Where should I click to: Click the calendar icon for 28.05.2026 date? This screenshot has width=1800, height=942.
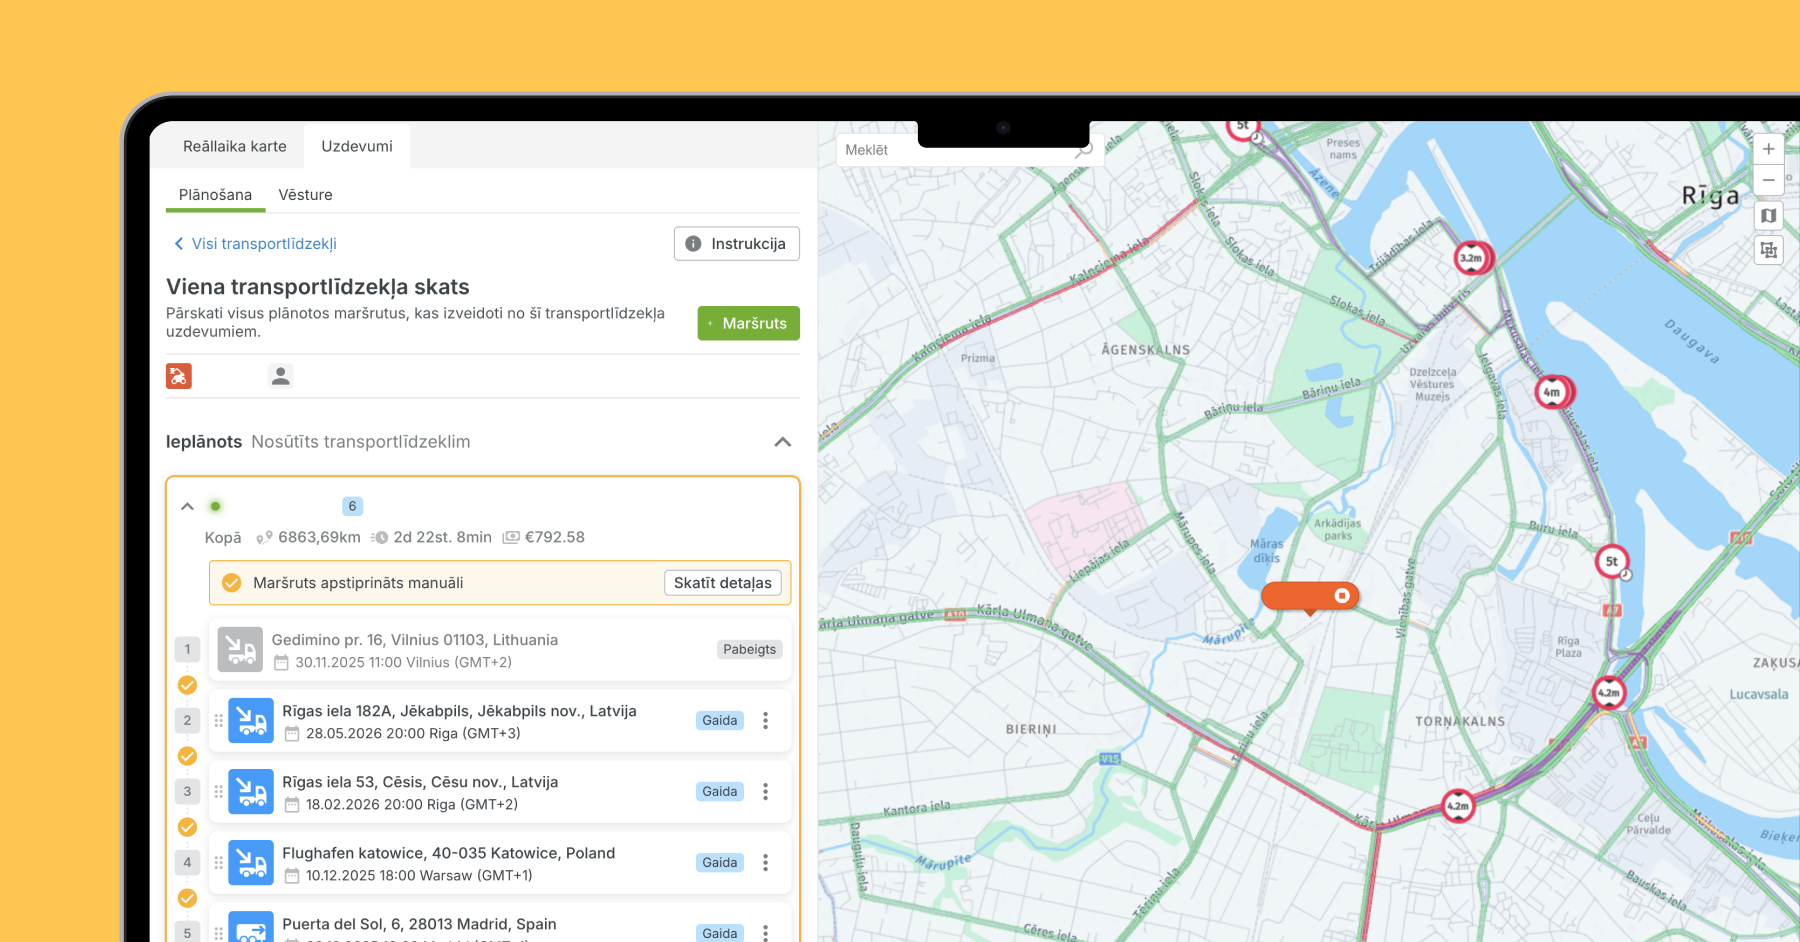pyautogui.click(x=292, y=734)
